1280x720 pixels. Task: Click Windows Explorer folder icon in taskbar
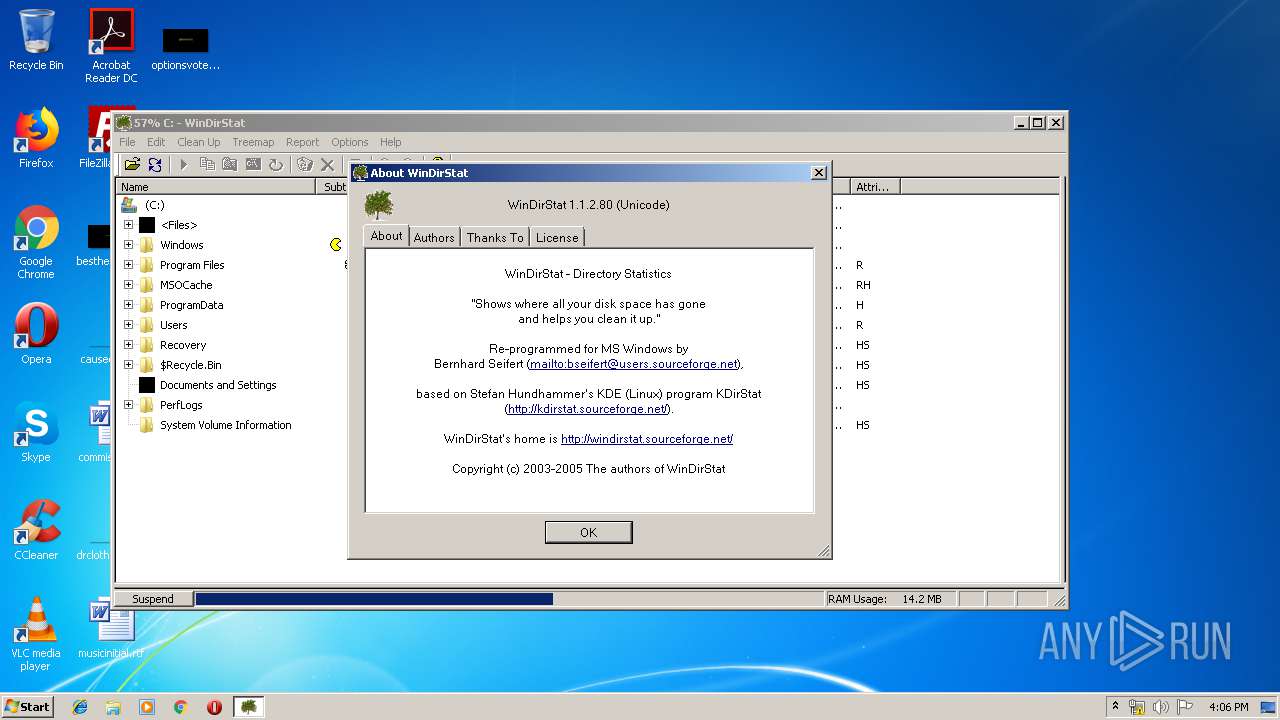113,707
